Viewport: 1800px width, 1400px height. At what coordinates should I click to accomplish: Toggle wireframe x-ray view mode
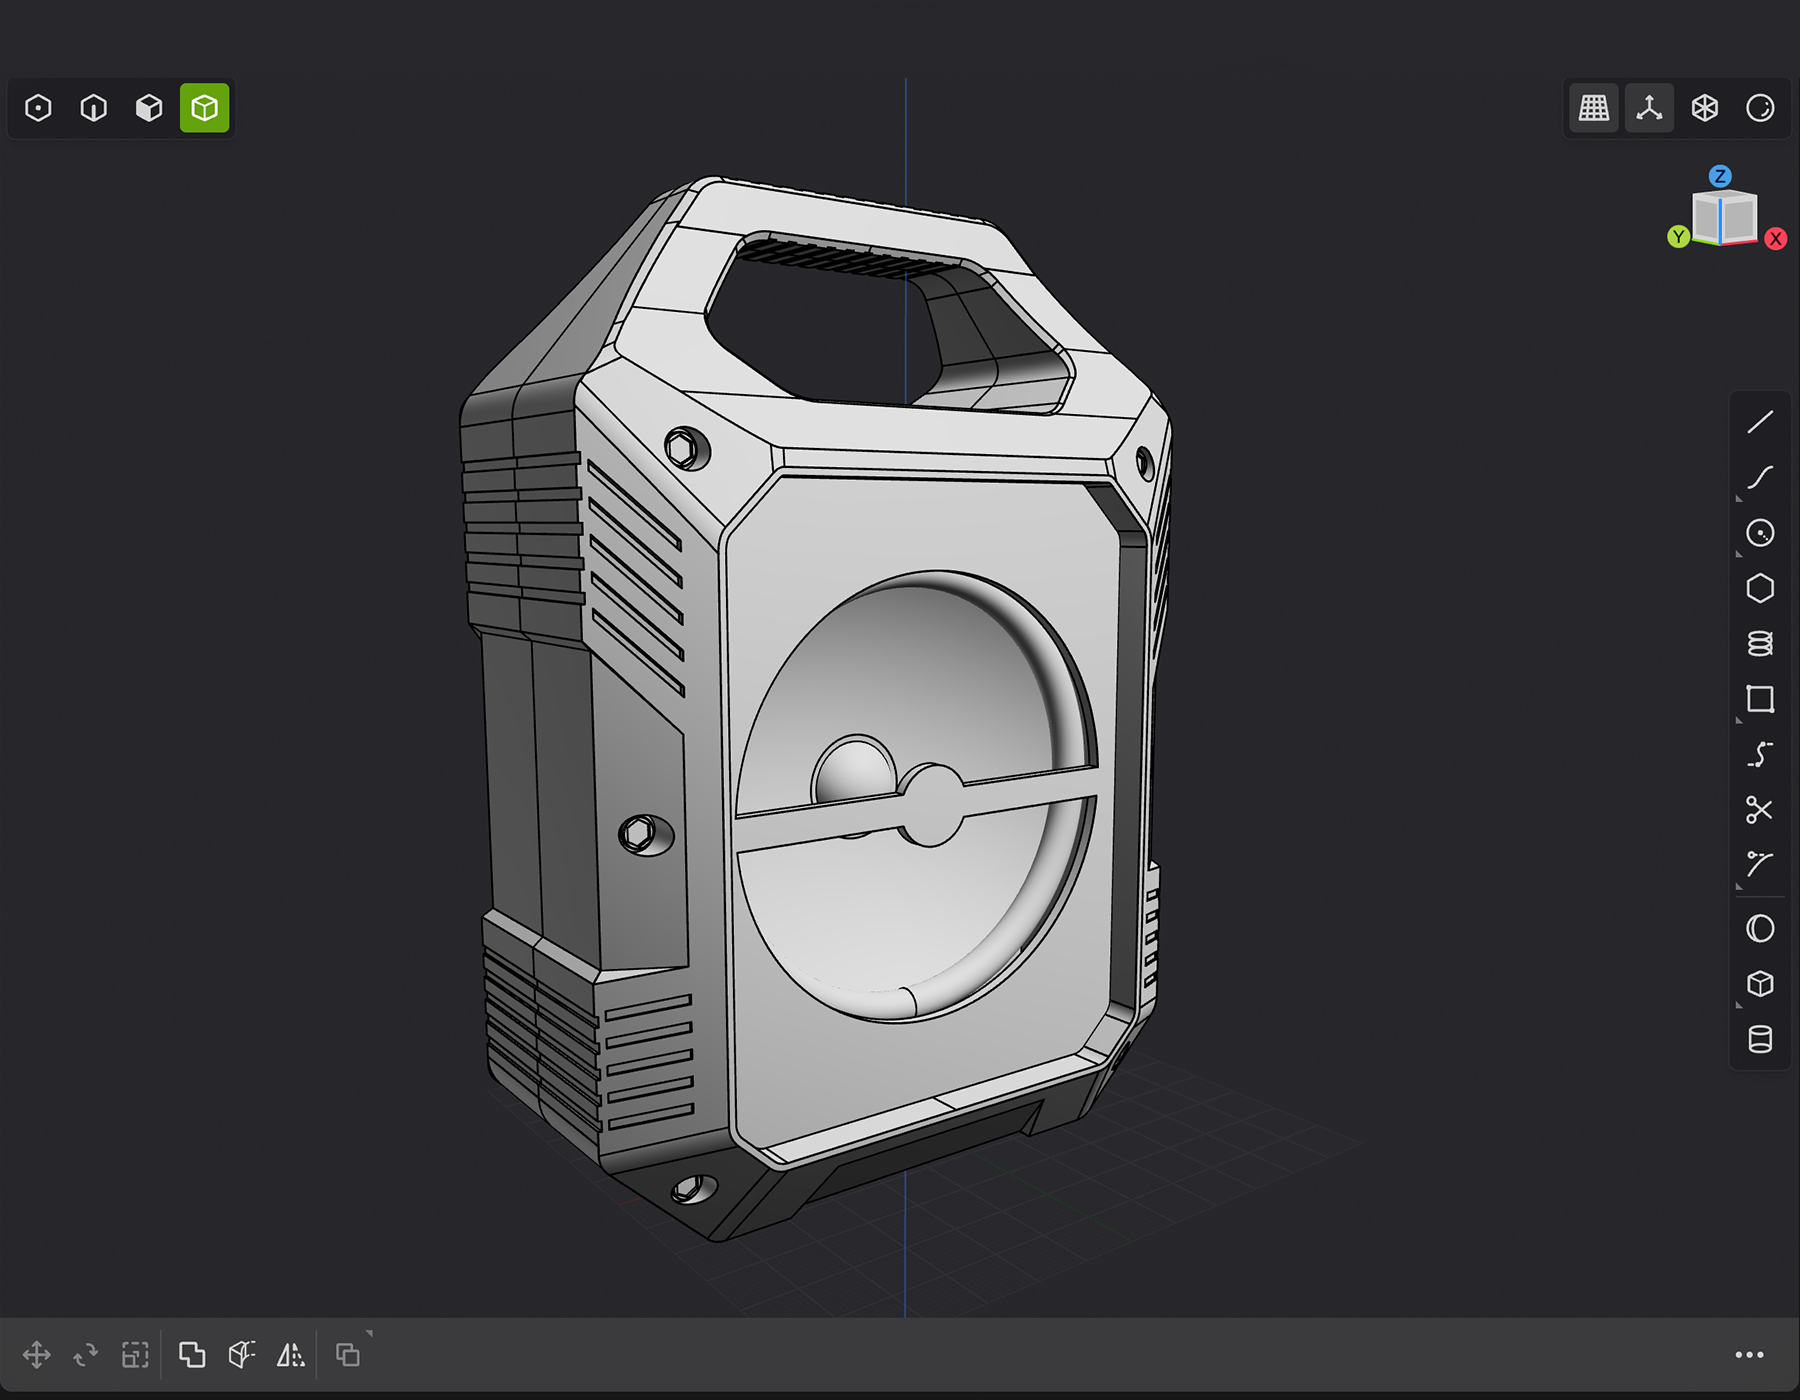coord(1704,108)
